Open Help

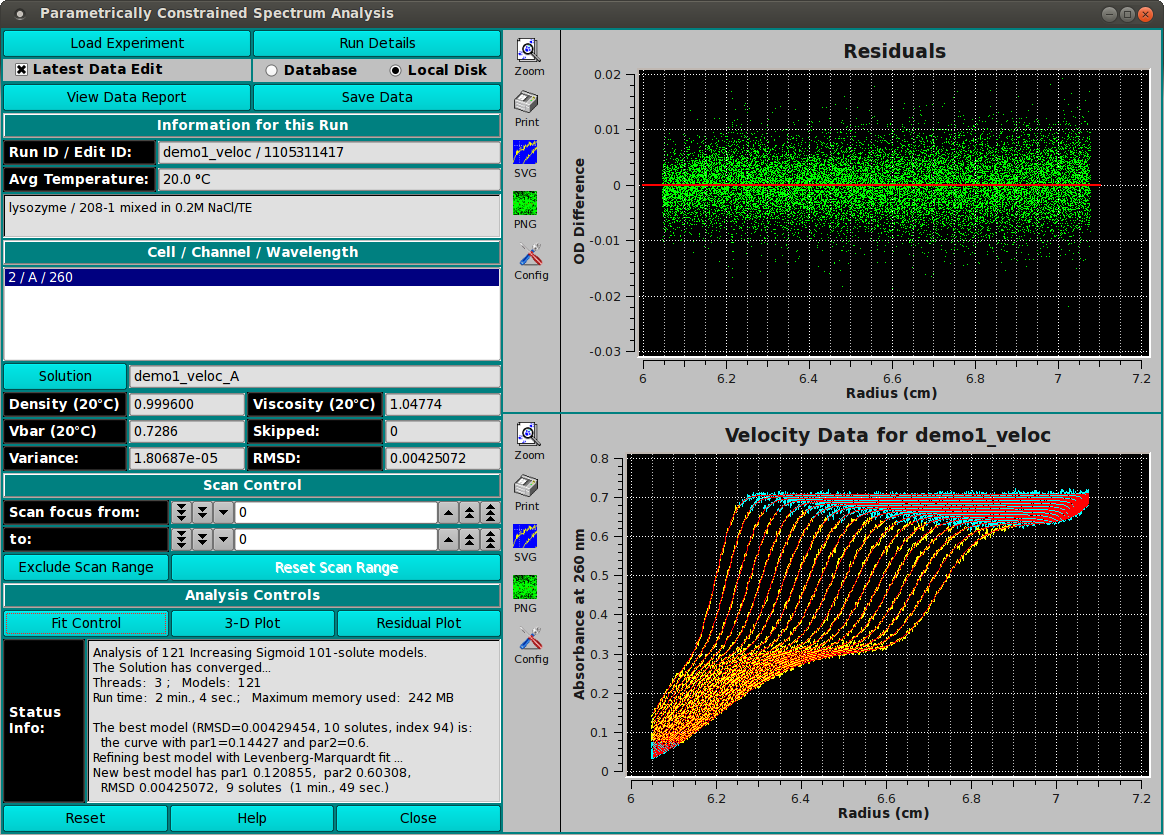(252, 818)
